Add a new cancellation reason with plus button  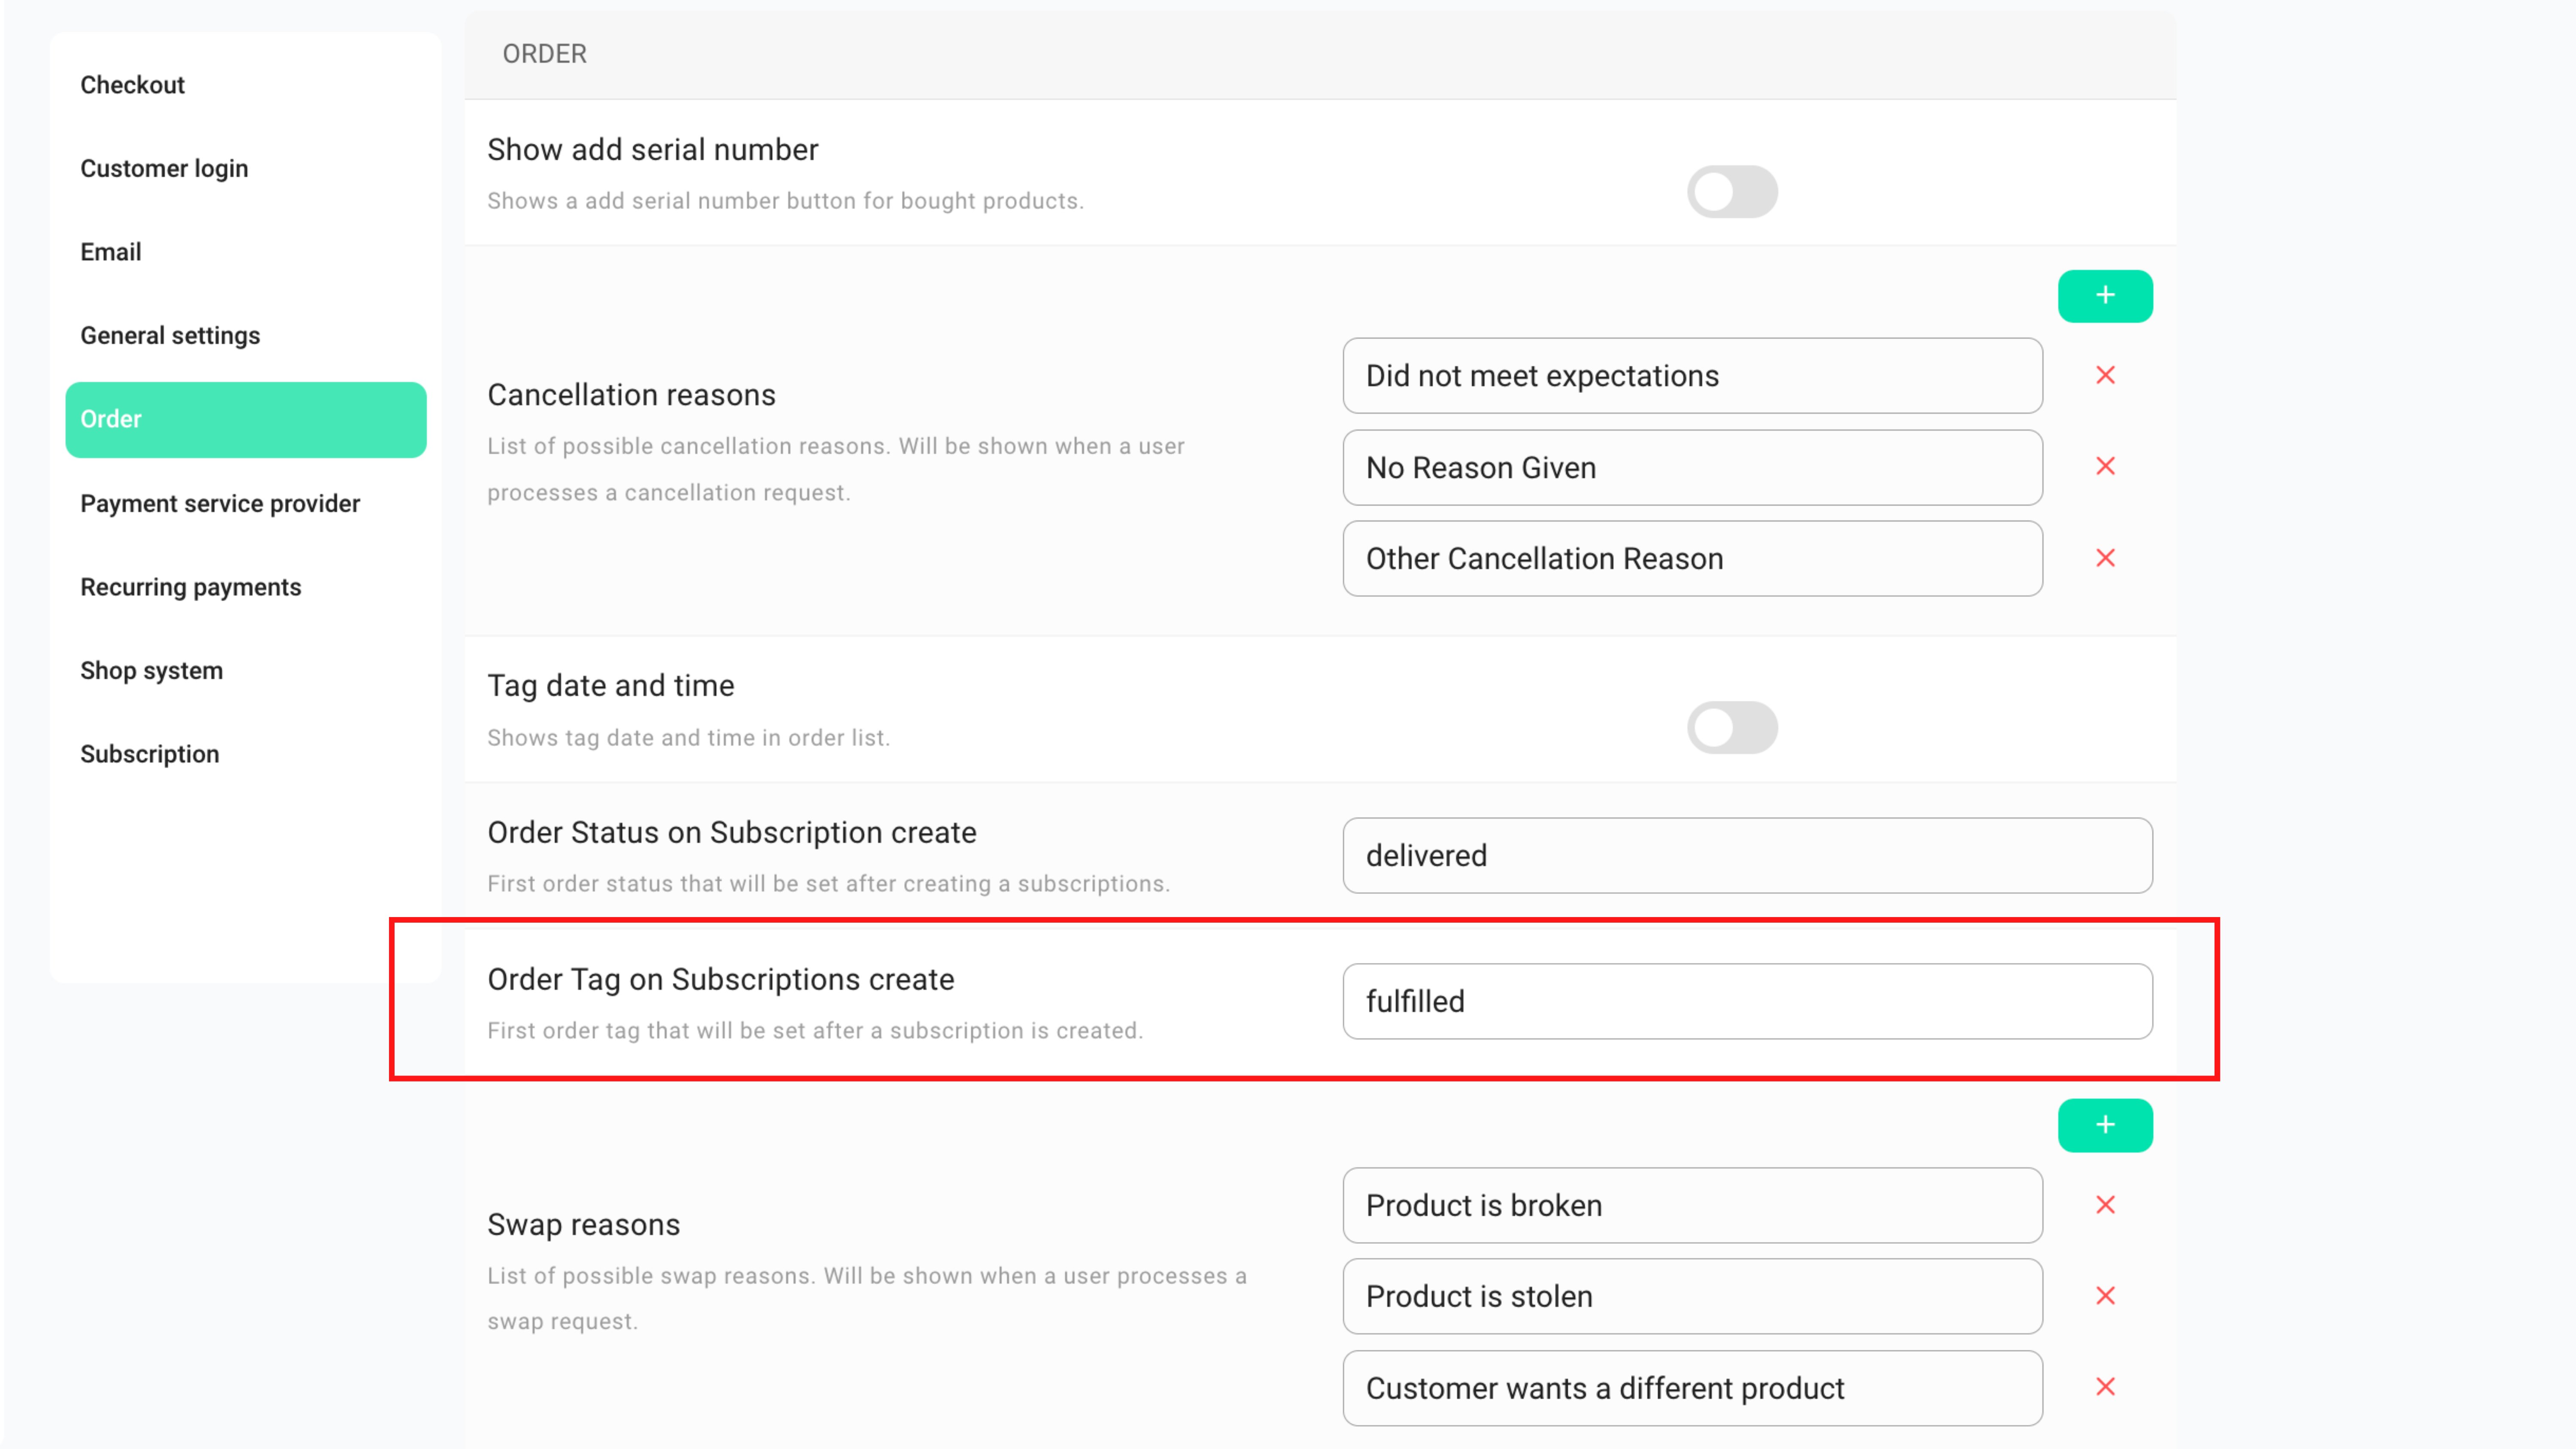(2105, 296)
